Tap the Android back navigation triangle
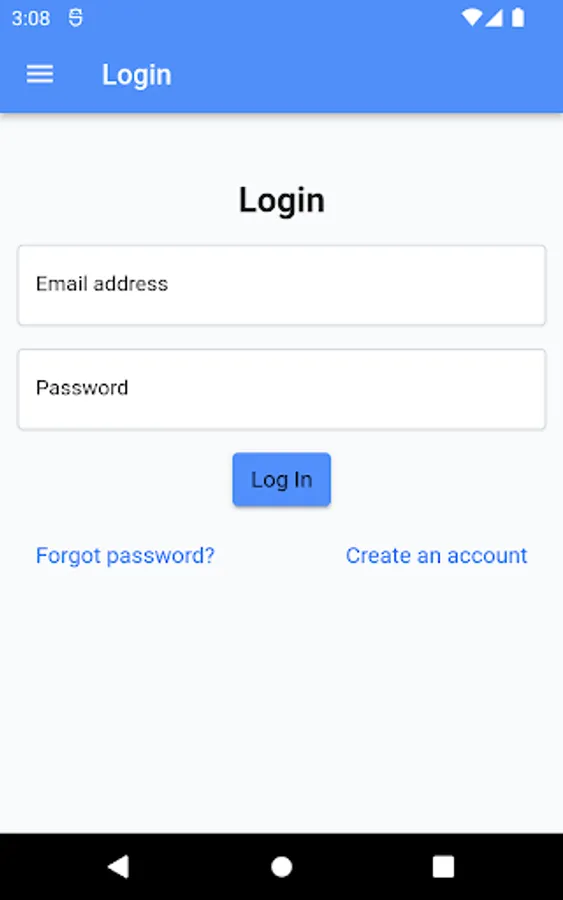Viewport: 563px width, 900px height. click(119, 866)
